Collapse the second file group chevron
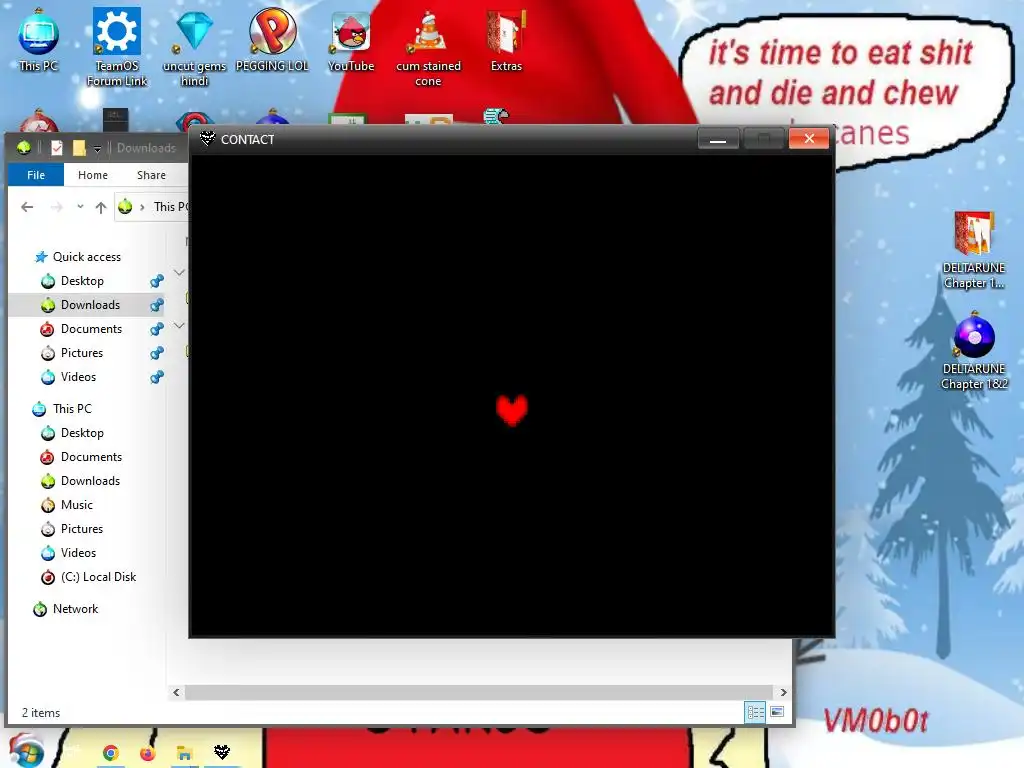This screenshot has height=768, width=1024. [x=179, y=325]
